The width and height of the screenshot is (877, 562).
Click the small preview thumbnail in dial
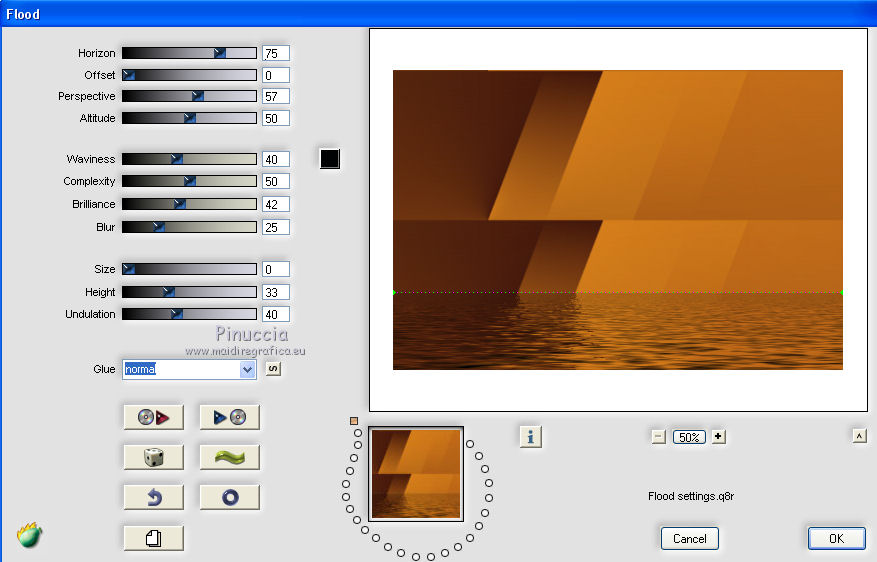[416, 474]
